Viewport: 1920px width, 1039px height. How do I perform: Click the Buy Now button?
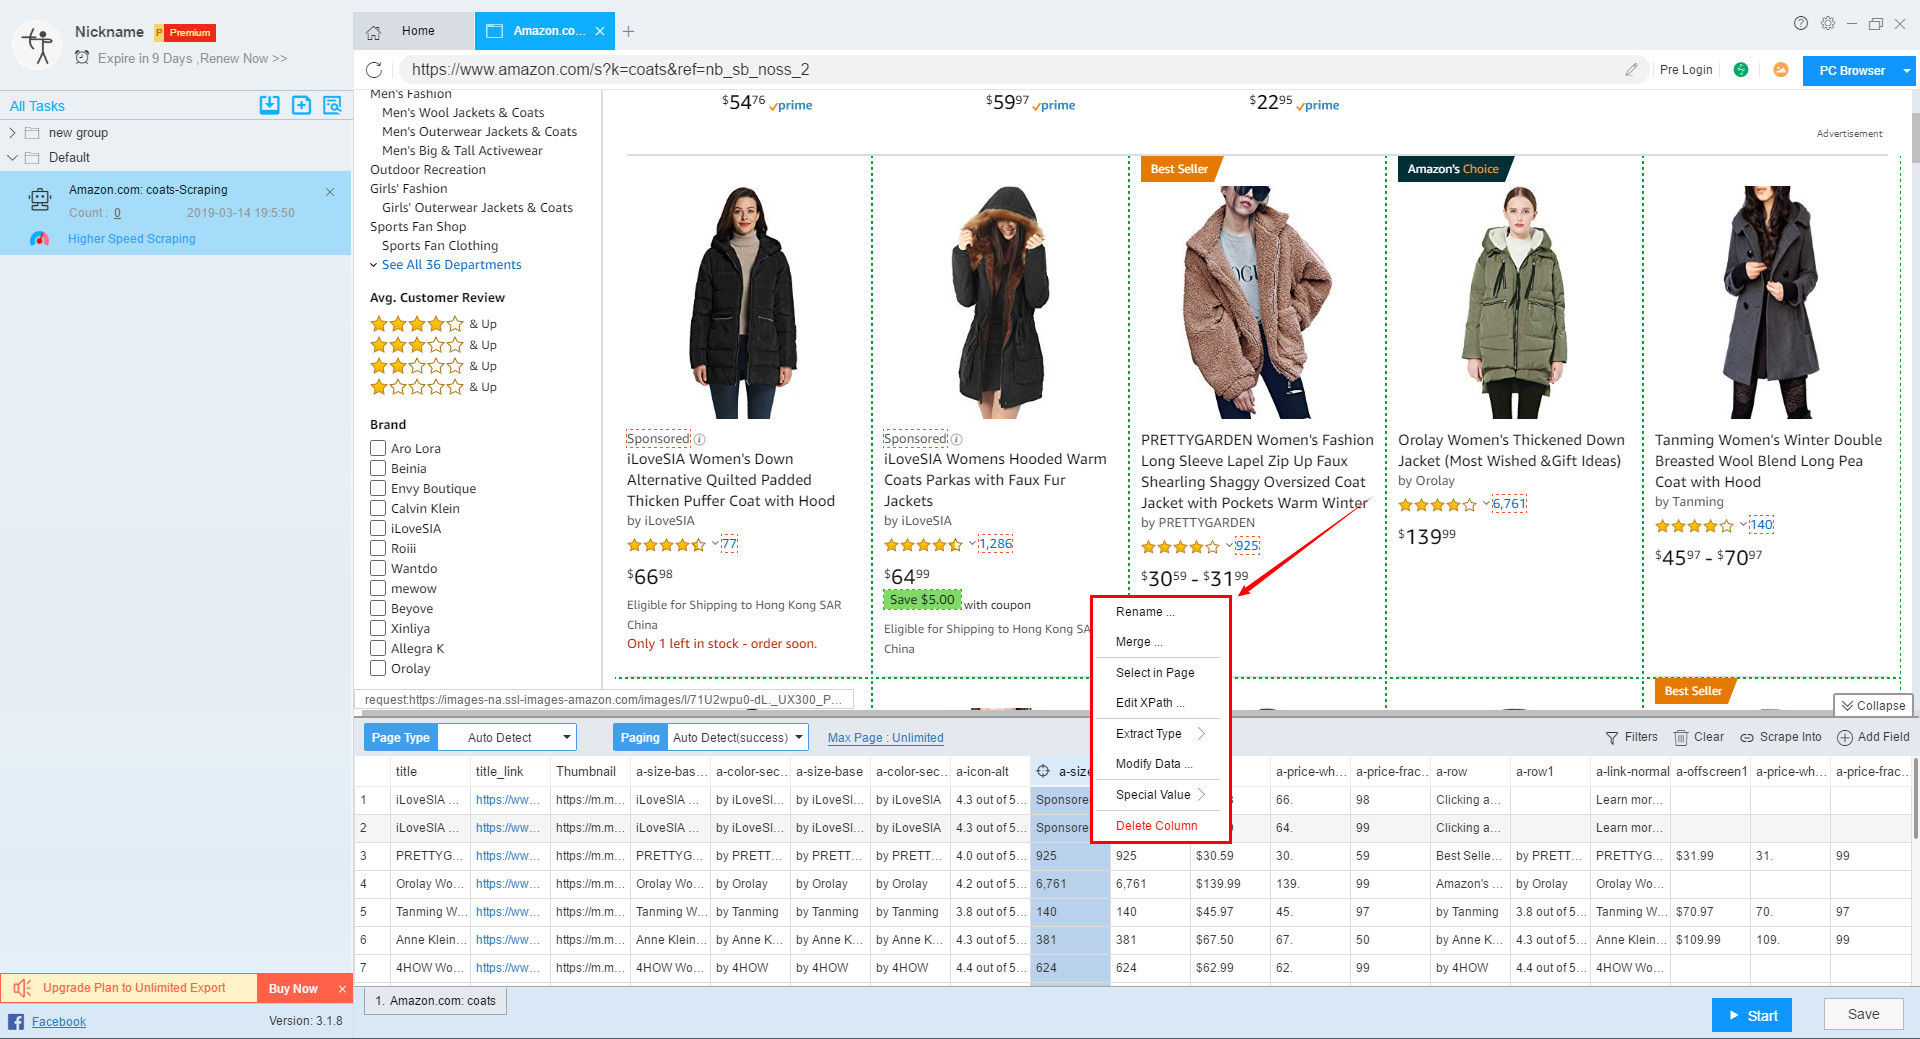(x=293, y=989)
